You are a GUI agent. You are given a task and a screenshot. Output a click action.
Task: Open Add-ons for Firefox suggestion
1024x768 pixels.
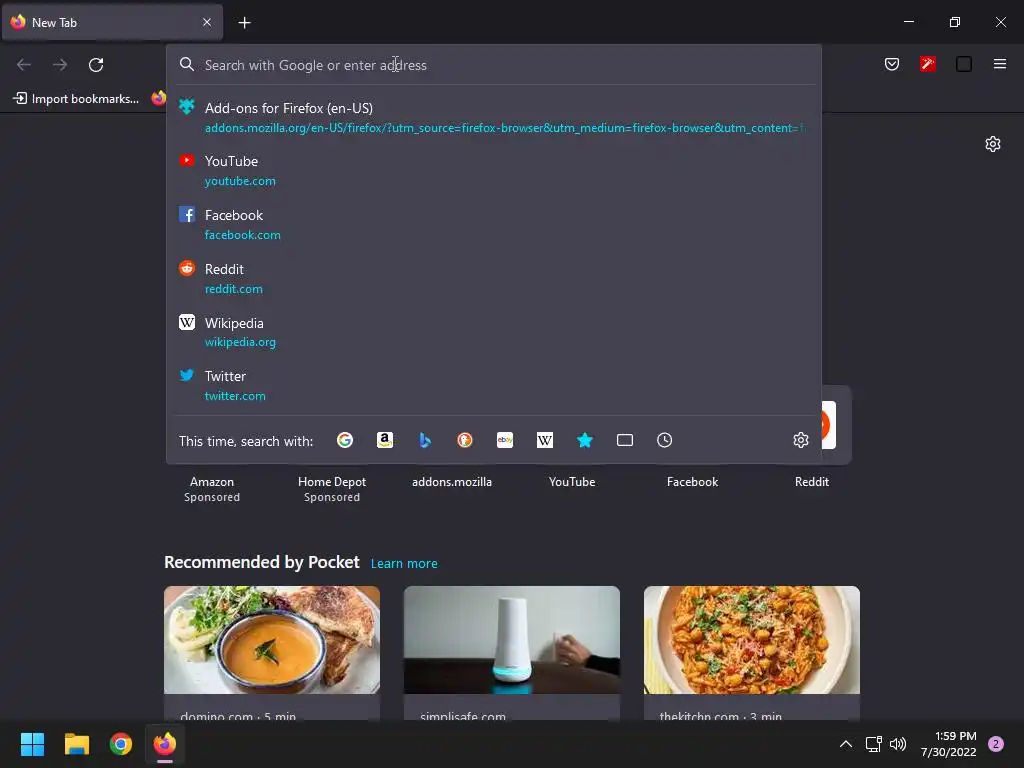(494, 118)
